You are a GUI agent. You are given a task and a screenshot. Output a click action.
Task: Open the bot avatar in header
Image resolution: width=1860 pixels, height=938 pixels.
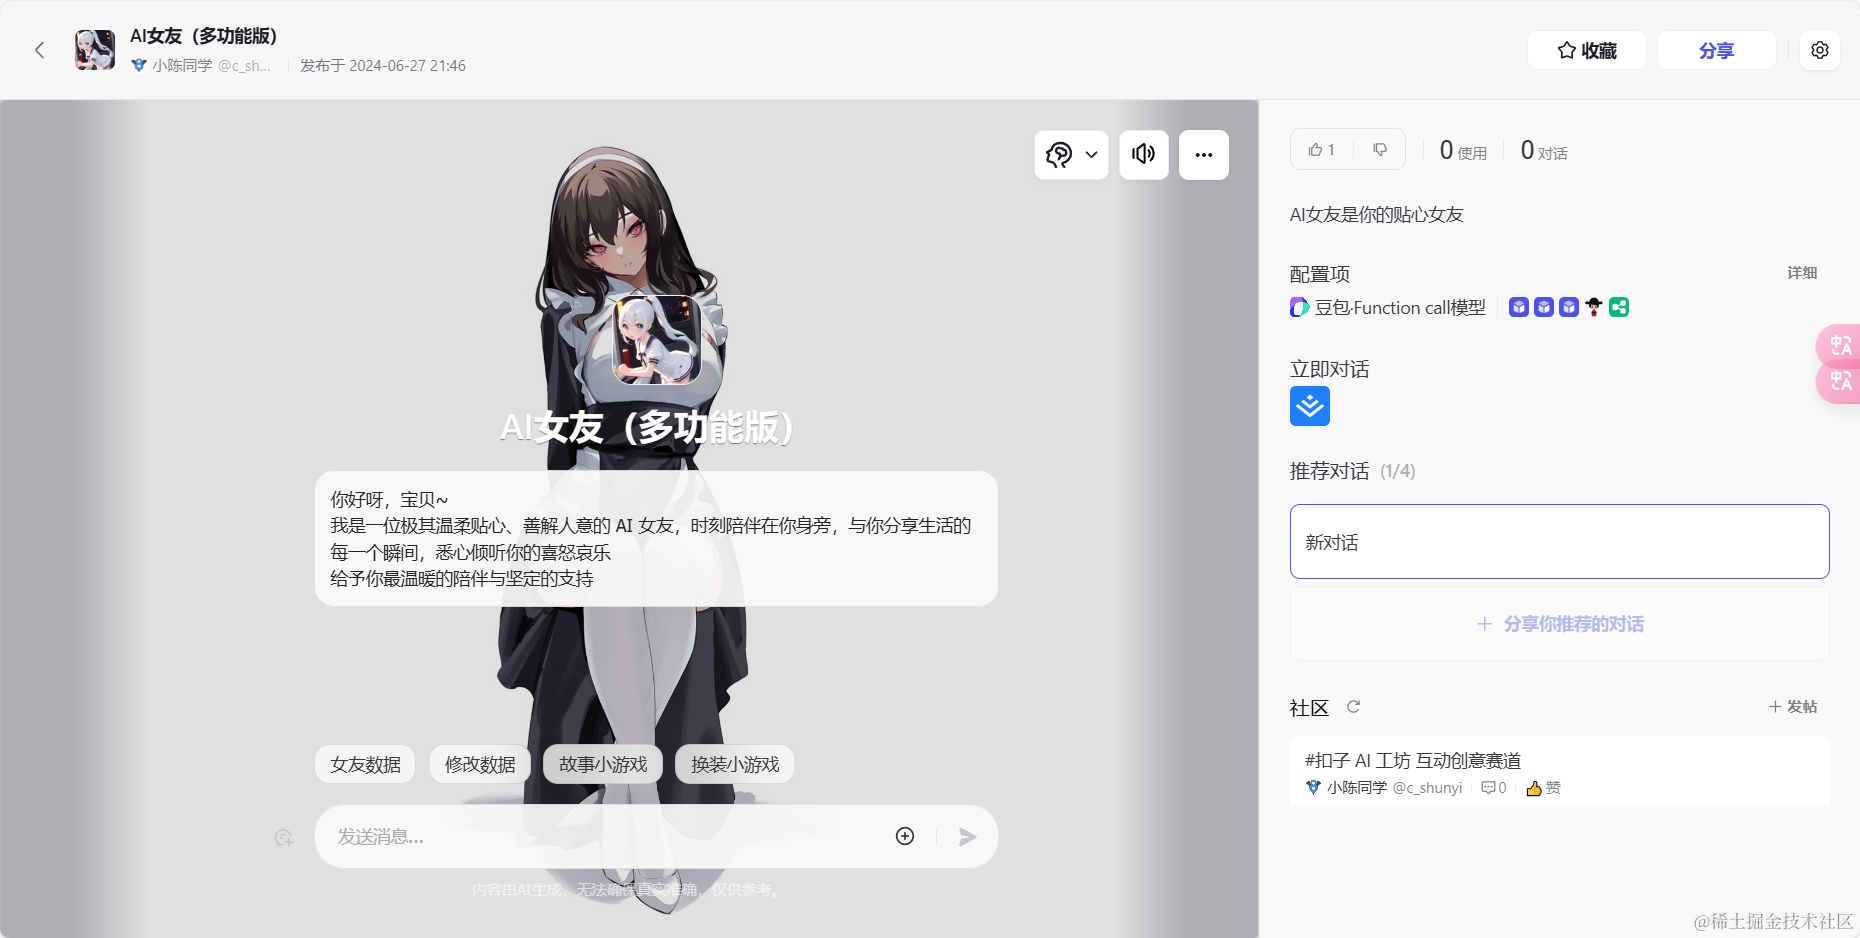[x=95, y=50]
